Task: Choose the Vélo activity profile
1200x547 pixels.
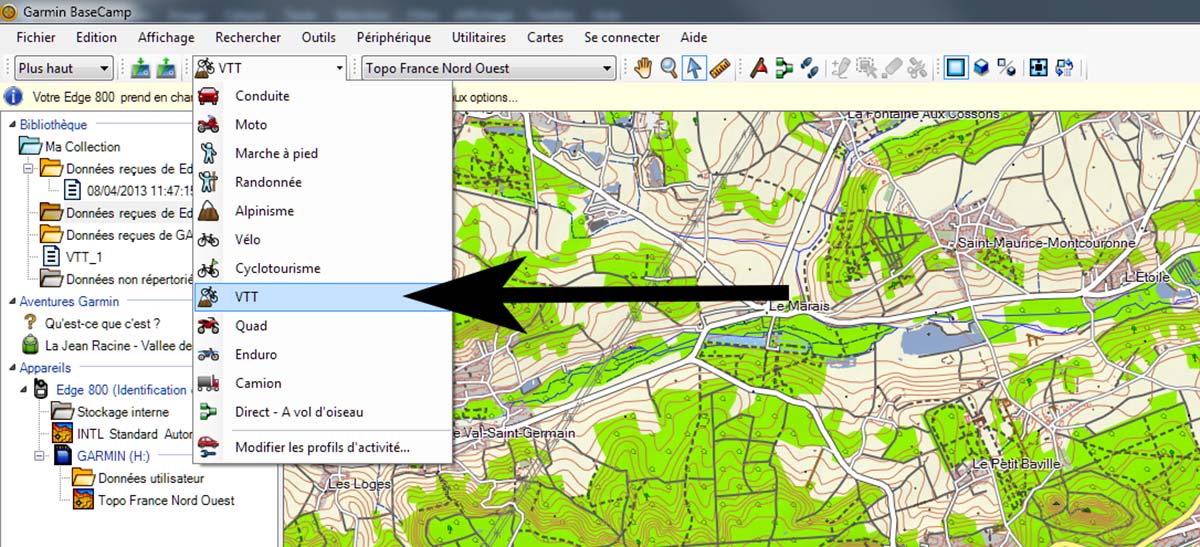Action: point(323,240)
